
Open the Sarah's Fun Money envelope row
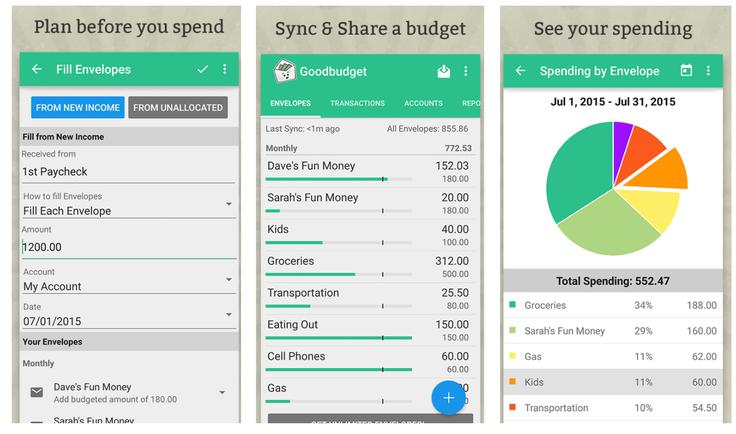368,204
